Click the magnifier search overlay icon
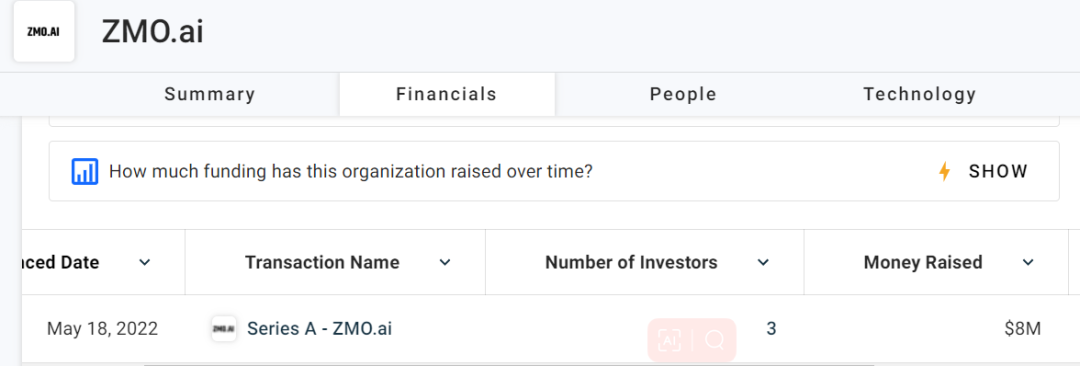Image resolution: width=1080 pixels, height=366 pixels. (x=715, y=340)
